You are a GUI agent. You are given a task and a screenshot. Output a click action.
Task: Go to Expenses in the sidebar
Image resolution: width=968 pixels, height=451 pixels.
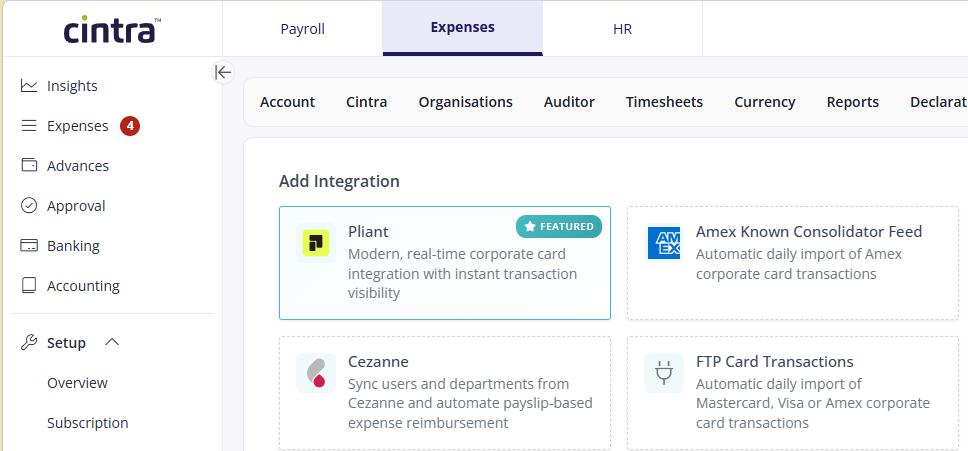[x=78, y=126]
